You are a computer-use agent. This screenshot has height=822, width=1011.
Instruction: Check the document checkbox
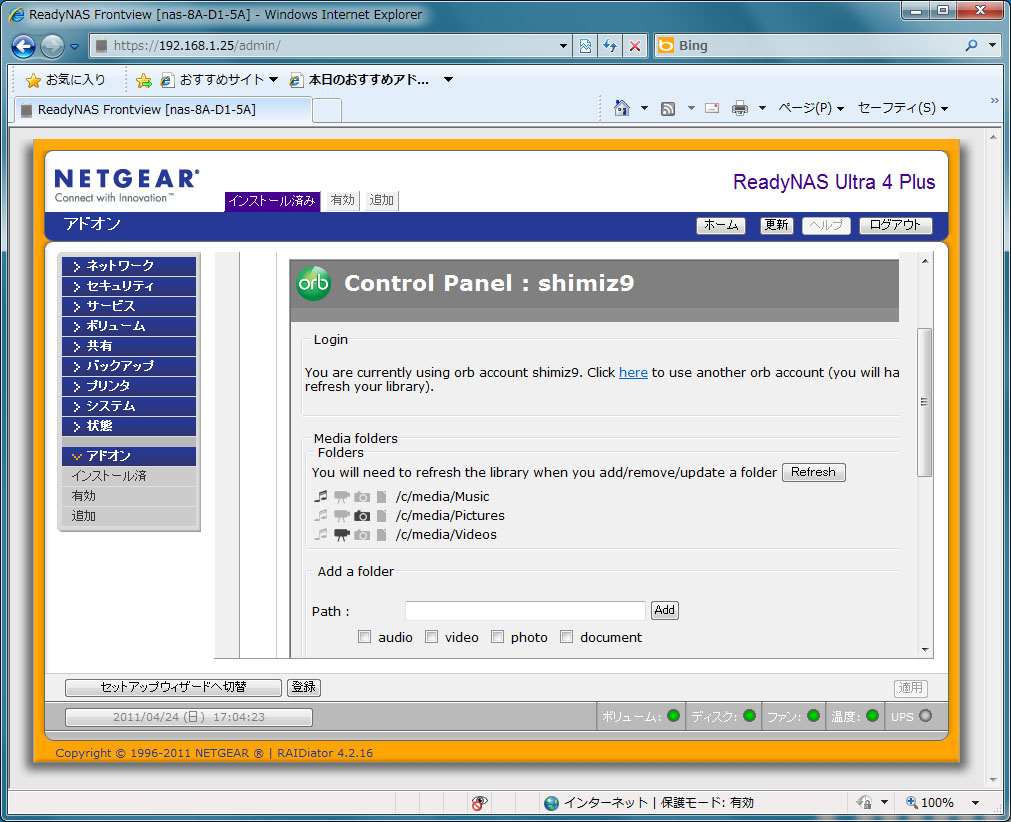point(567,637)
